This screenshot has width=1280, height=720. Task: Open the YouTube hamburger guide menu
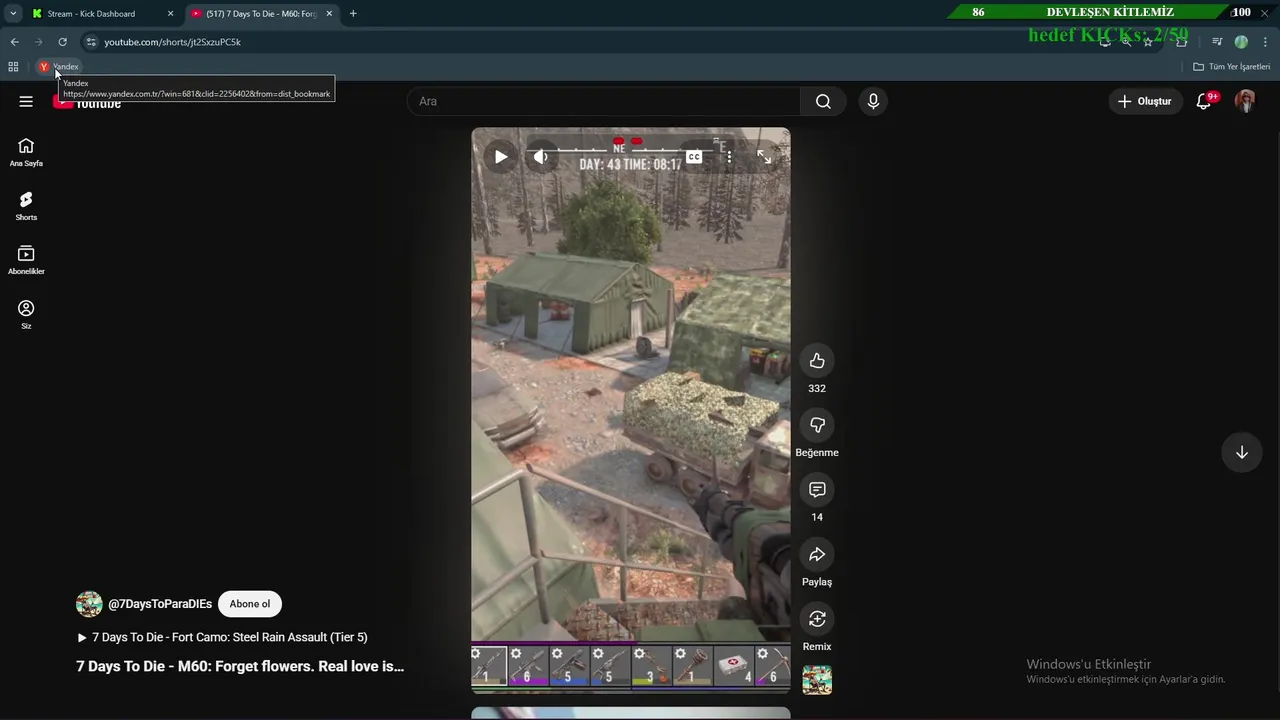click(26, 101)
